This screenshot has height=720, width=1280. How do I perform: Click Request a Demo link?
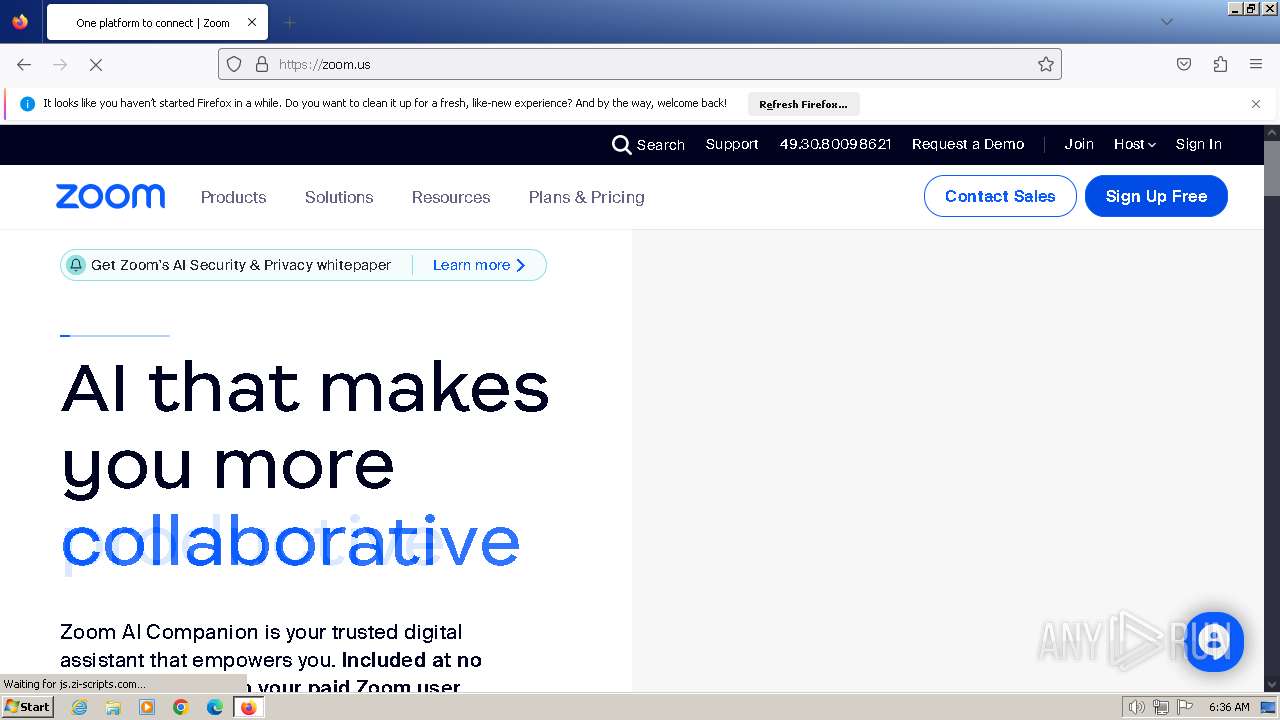point(968,144)
